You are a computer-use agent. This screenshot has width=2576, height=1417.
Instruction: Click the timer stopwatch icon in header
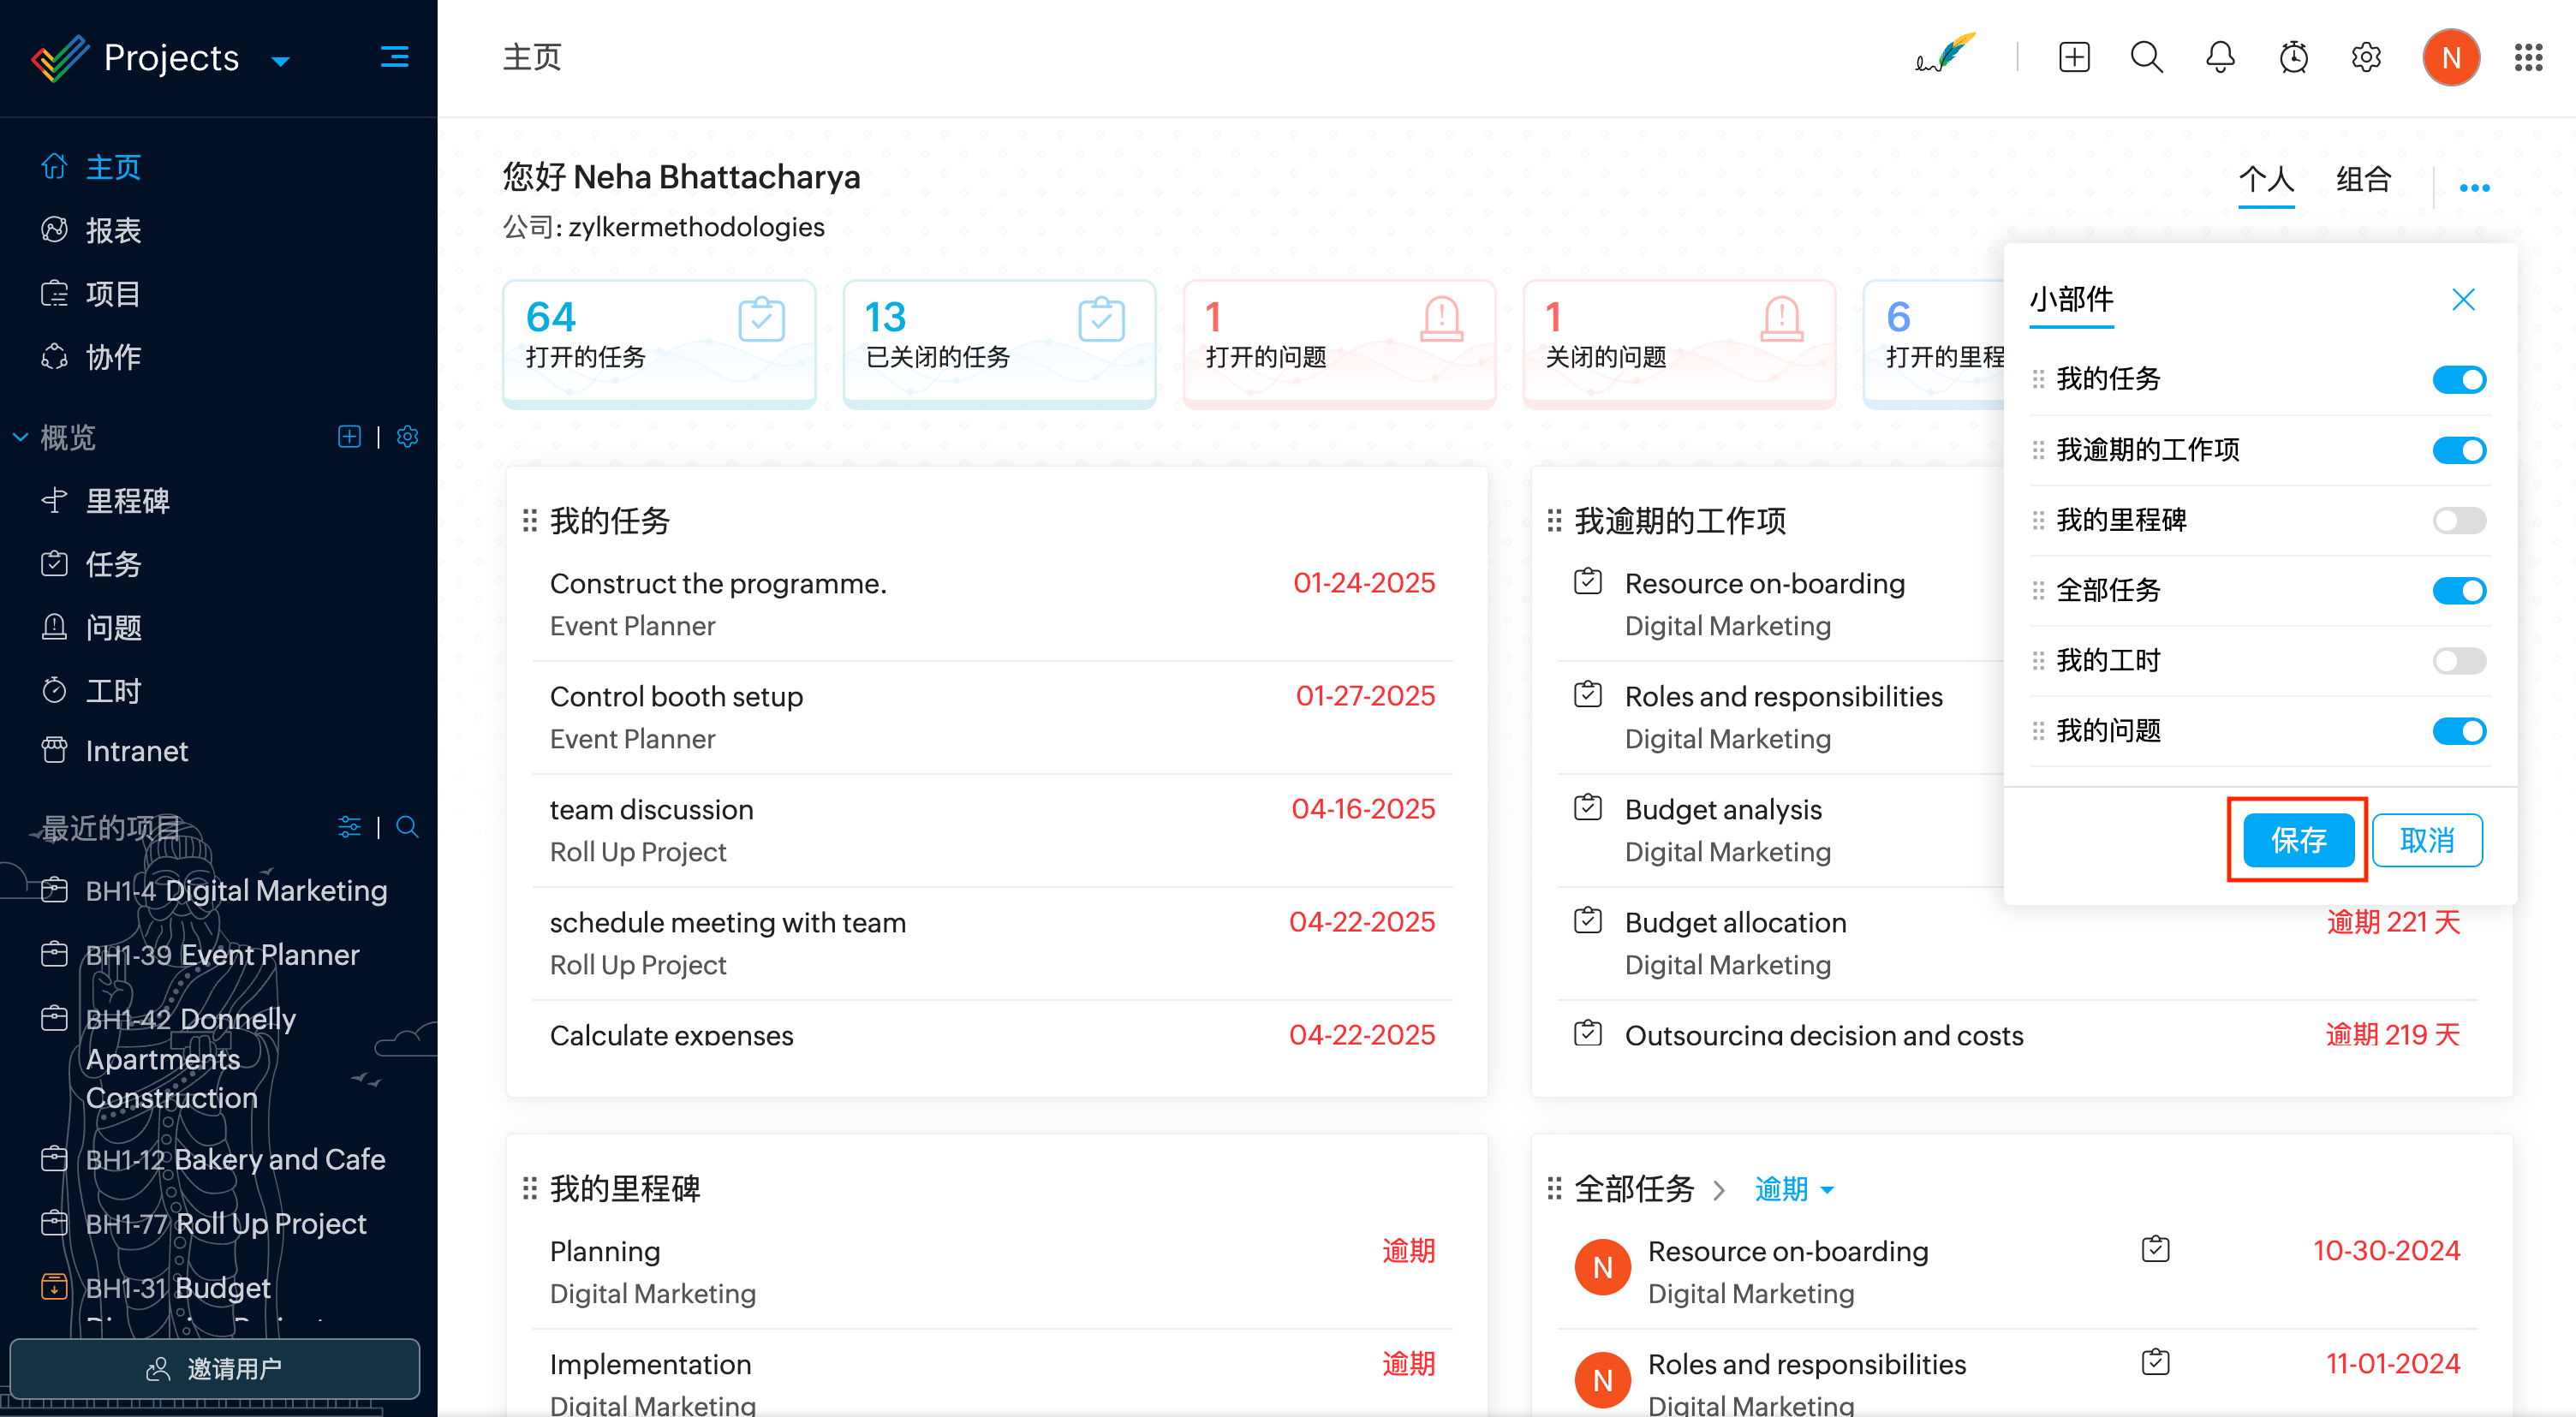click(2293, 57)
